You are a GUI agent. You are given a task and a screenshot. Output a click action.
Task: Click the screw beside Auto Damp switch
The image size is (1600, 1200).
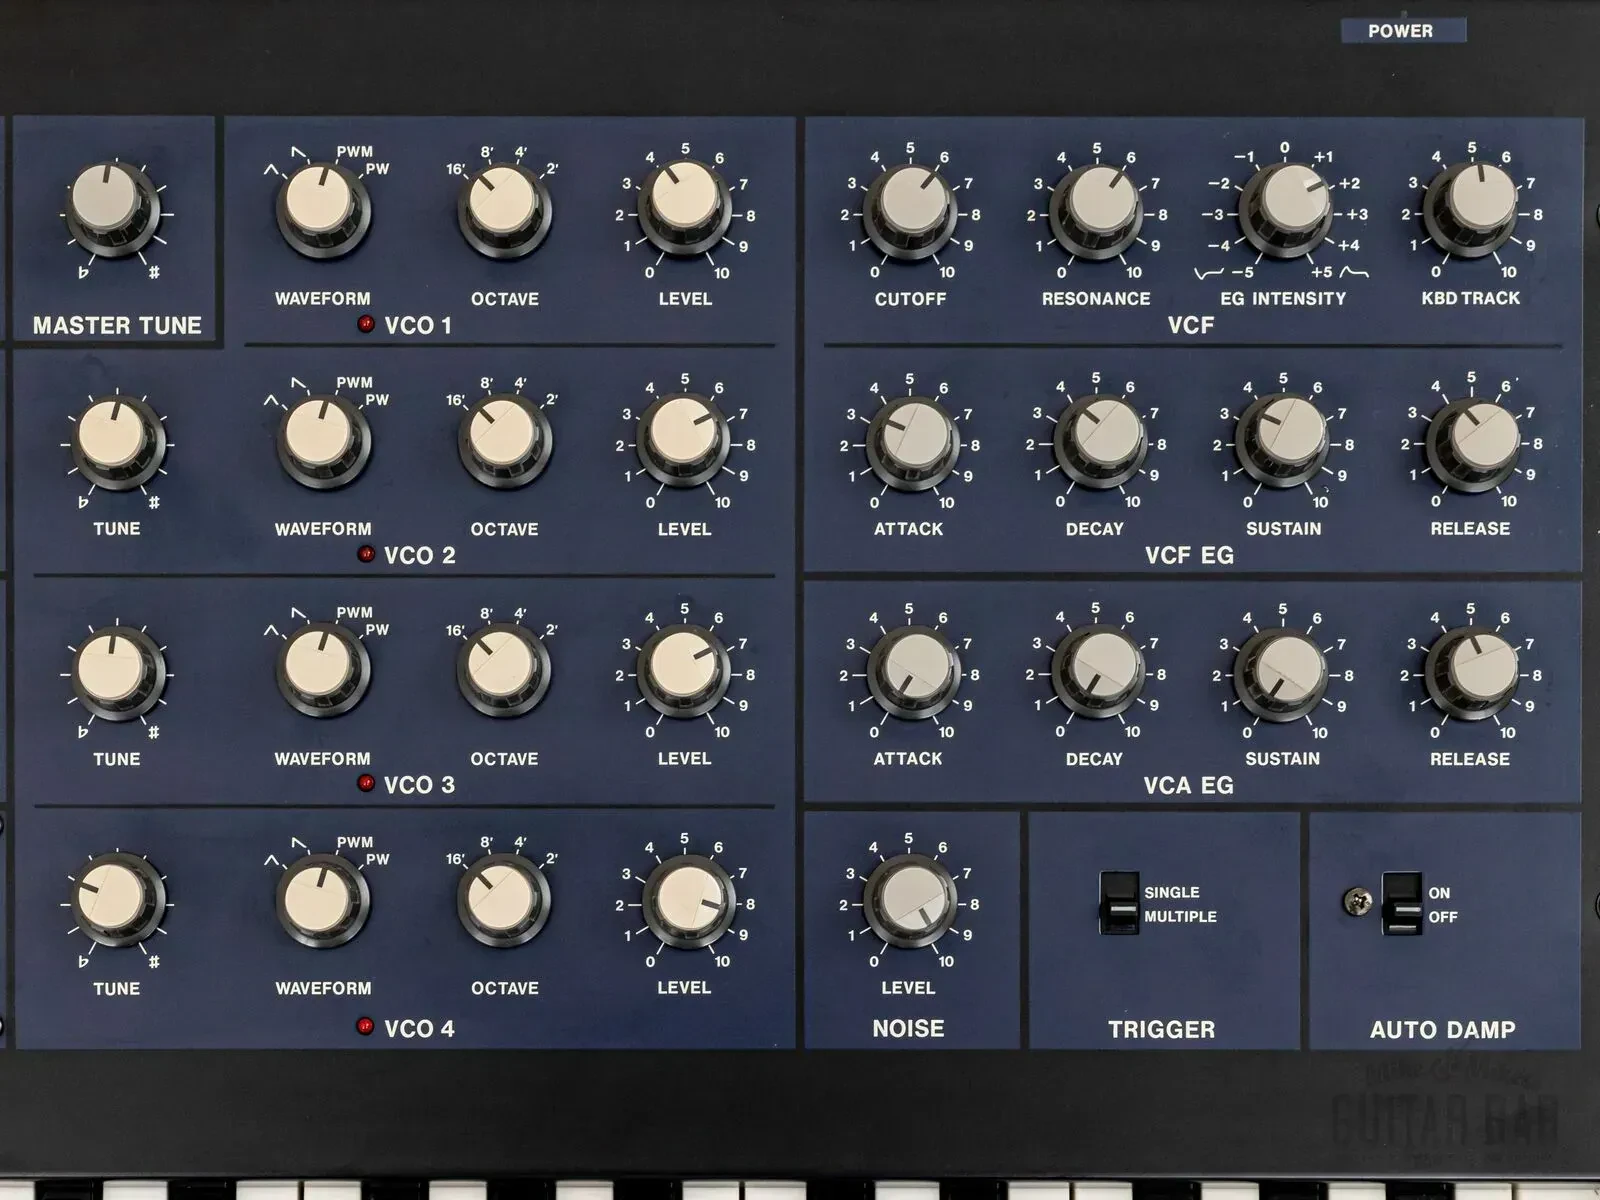pyautogui.click(x=1354, y=901)
